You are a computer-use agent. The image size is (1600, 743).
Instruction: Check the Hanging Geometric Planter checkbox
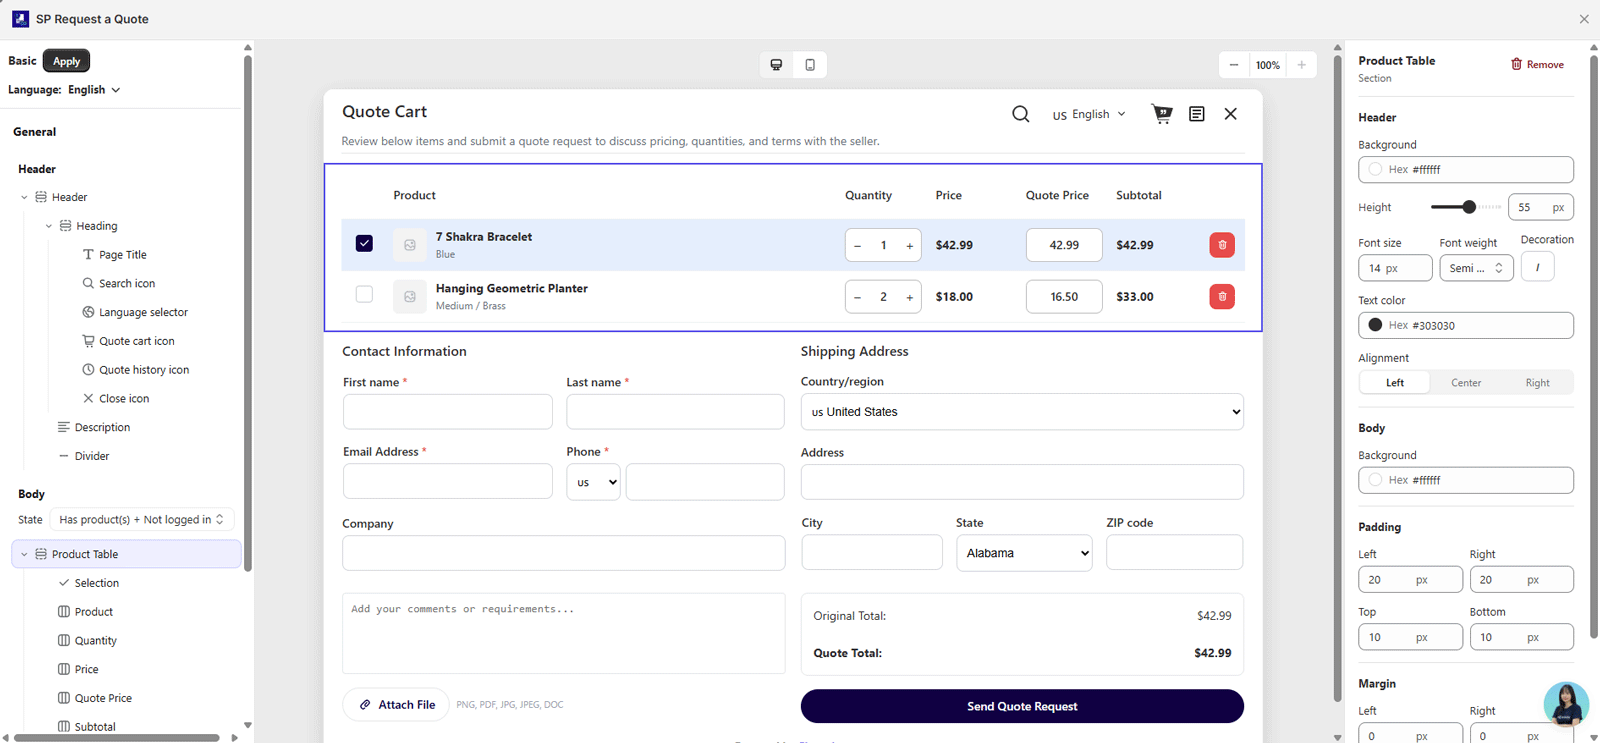[364, 295]
